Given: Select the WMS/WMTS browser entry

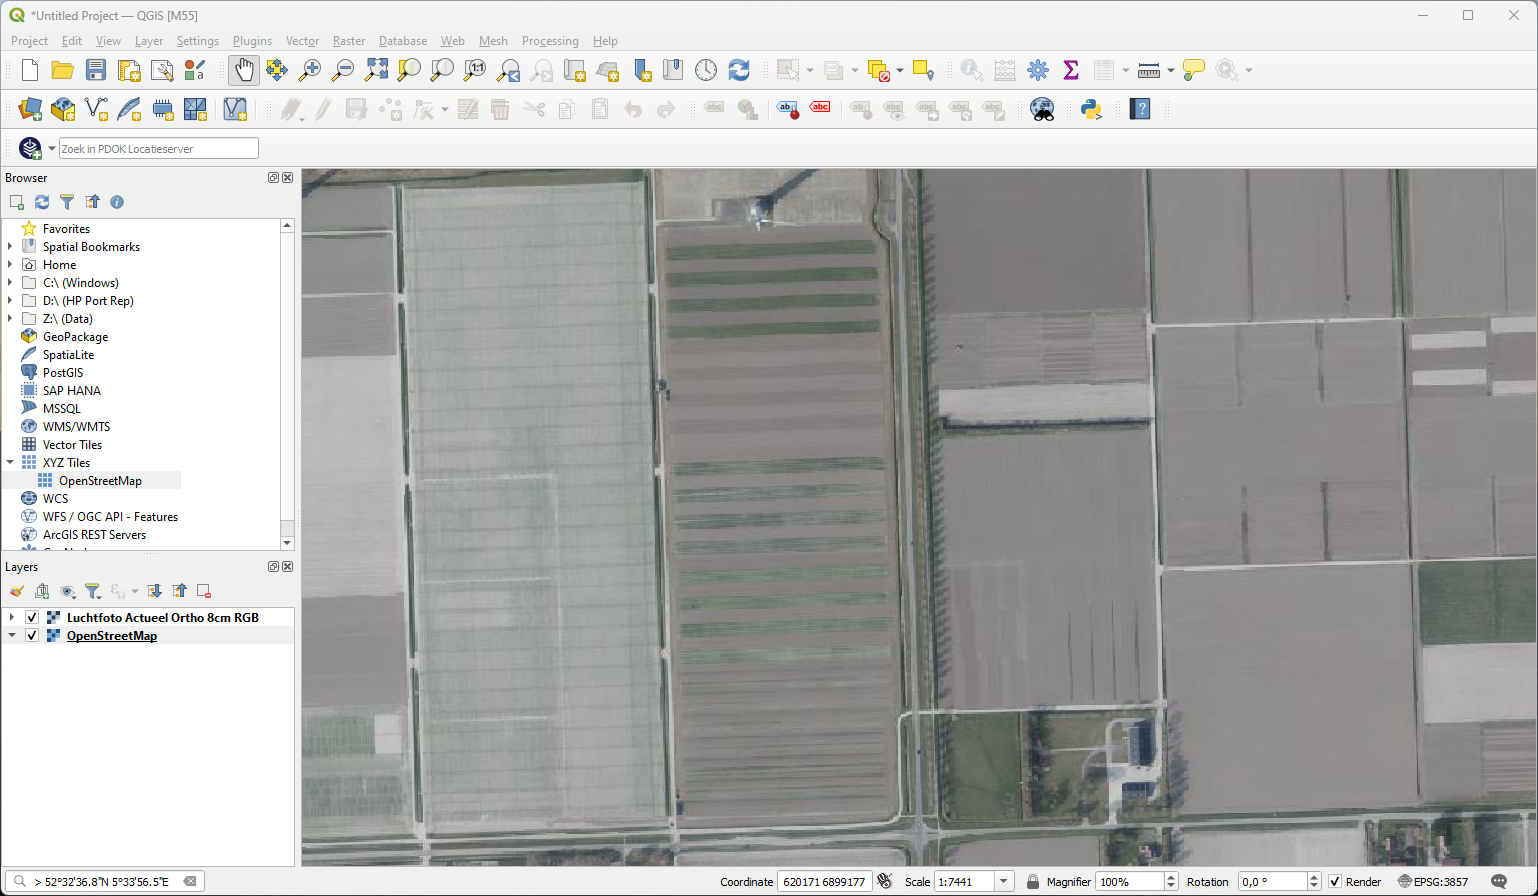Looking at the screenshot, I should point(76,427).
